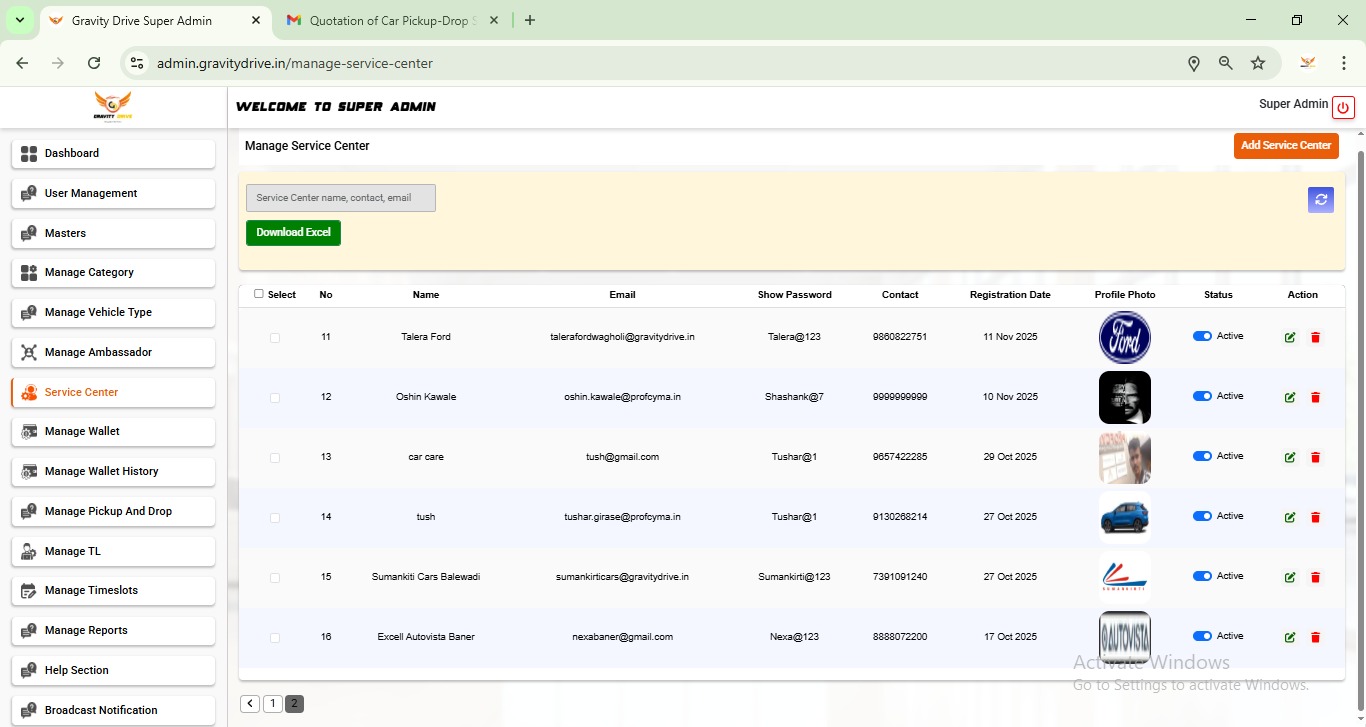The width and height of the screenshot is (1366, 727).
Task: Click edit icon for Talera Ford row
Action: point(1290,338)
